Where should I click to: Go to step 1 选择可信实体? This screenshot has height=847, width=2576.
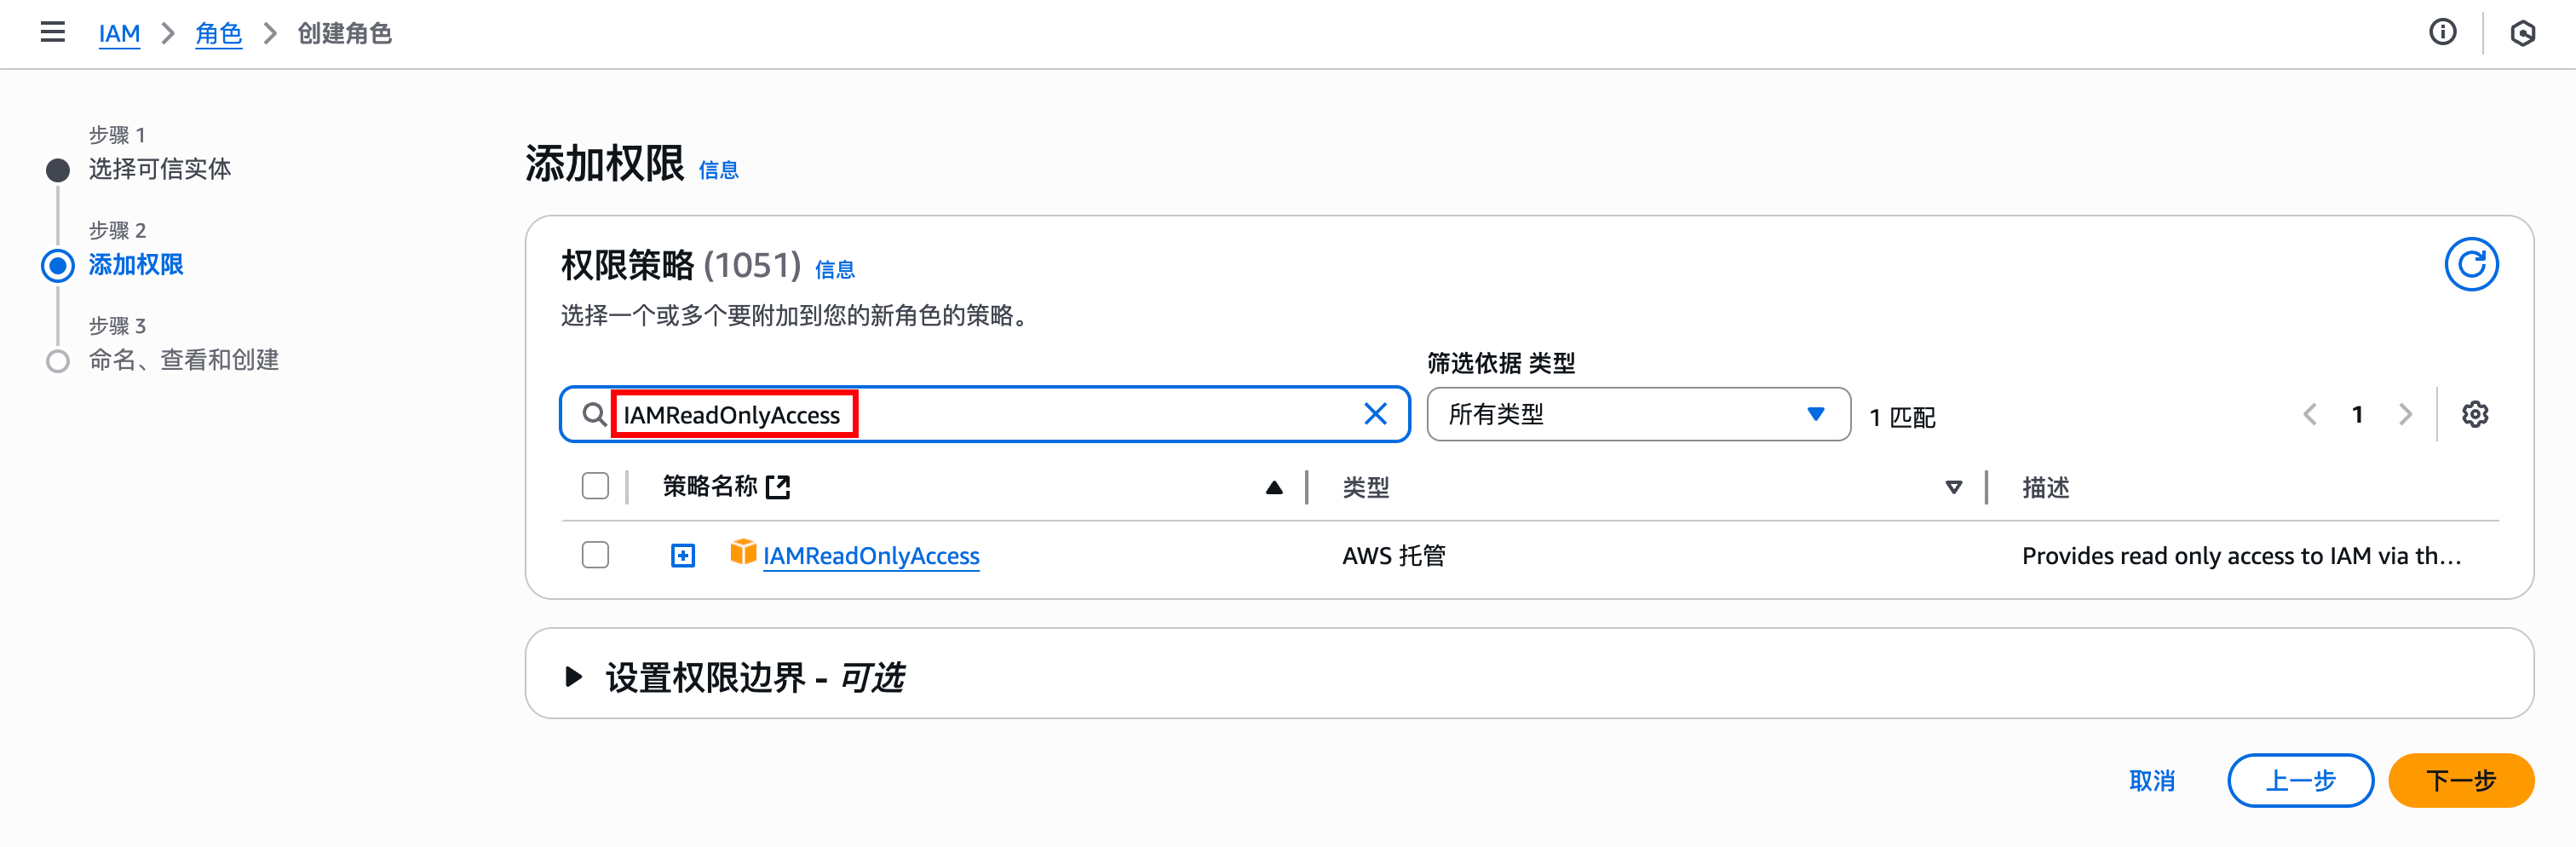160,169
